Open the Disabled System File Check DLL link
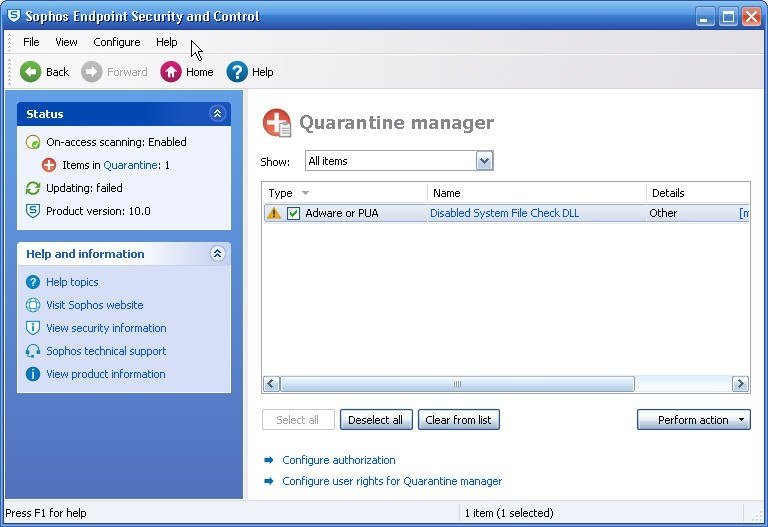Image resolution: width=768 pixels, height=527 pixels. [x=504, y=213]
